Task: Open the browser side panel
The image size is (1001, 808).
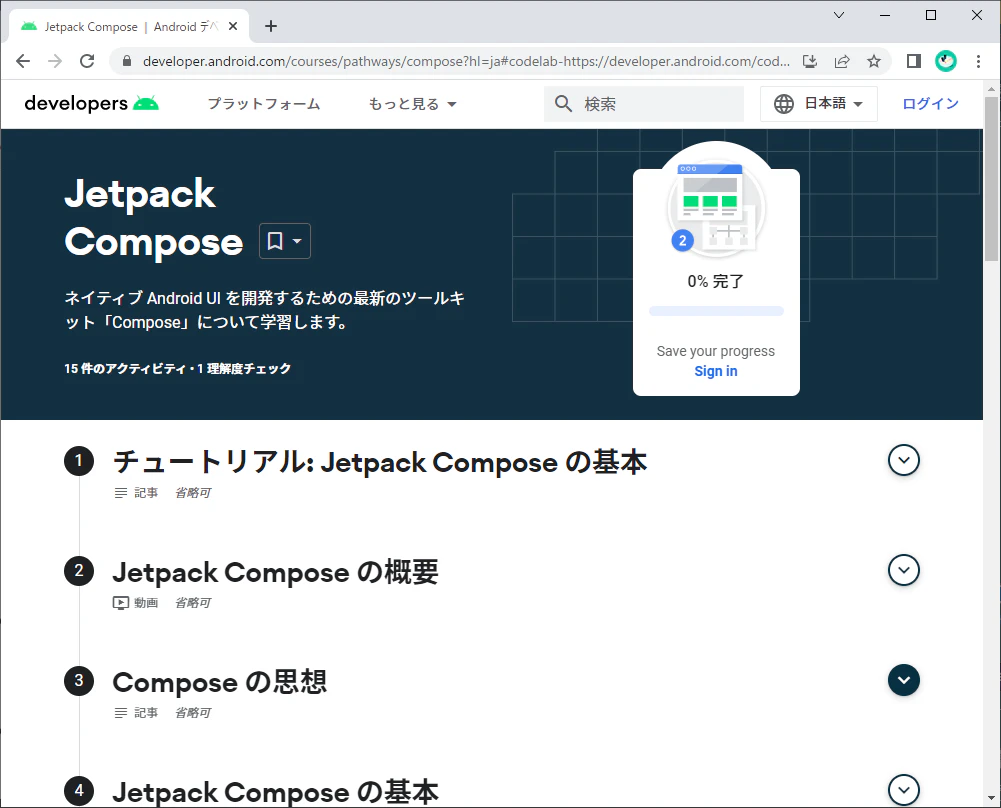Action: [x=914, y=61]
